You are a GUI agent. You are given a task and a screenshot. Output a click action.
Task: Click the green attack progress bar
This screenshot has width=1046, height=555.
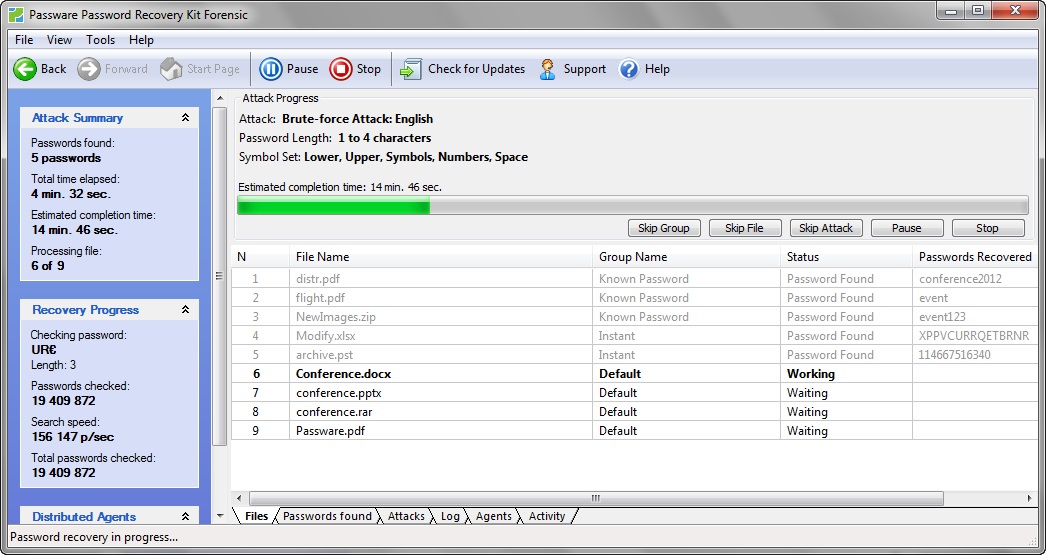632,205
